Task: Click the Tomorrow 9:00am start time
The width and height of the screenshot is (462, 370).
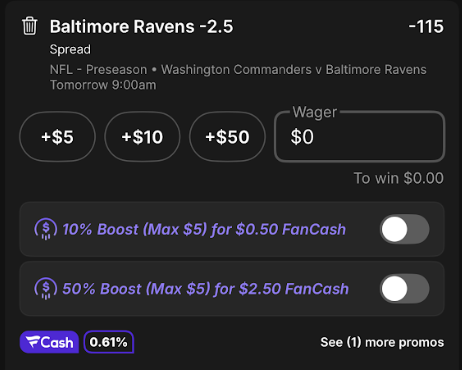Action: (103, 85)
